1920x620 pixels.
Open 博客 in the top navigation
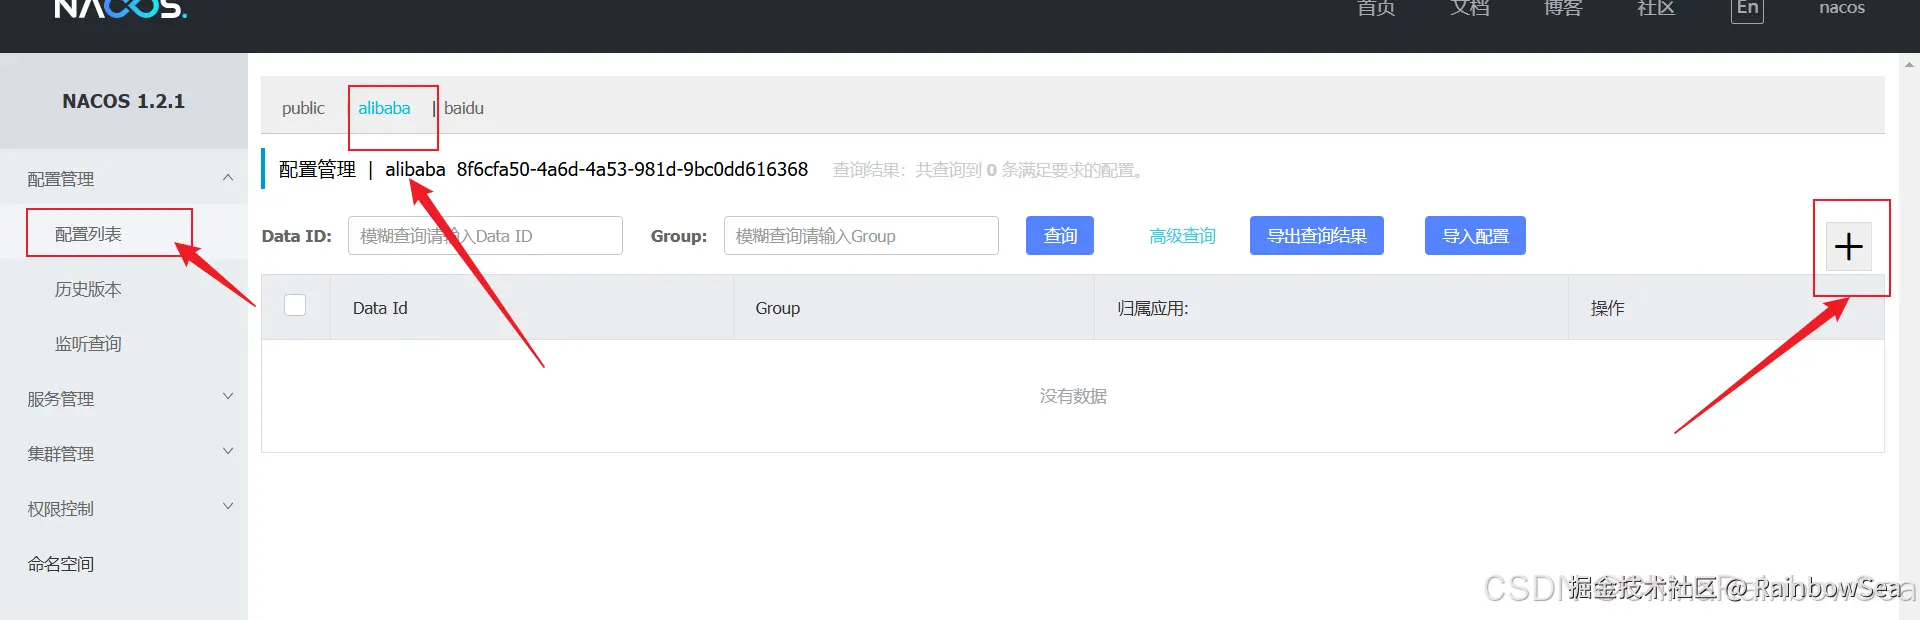1563,8
